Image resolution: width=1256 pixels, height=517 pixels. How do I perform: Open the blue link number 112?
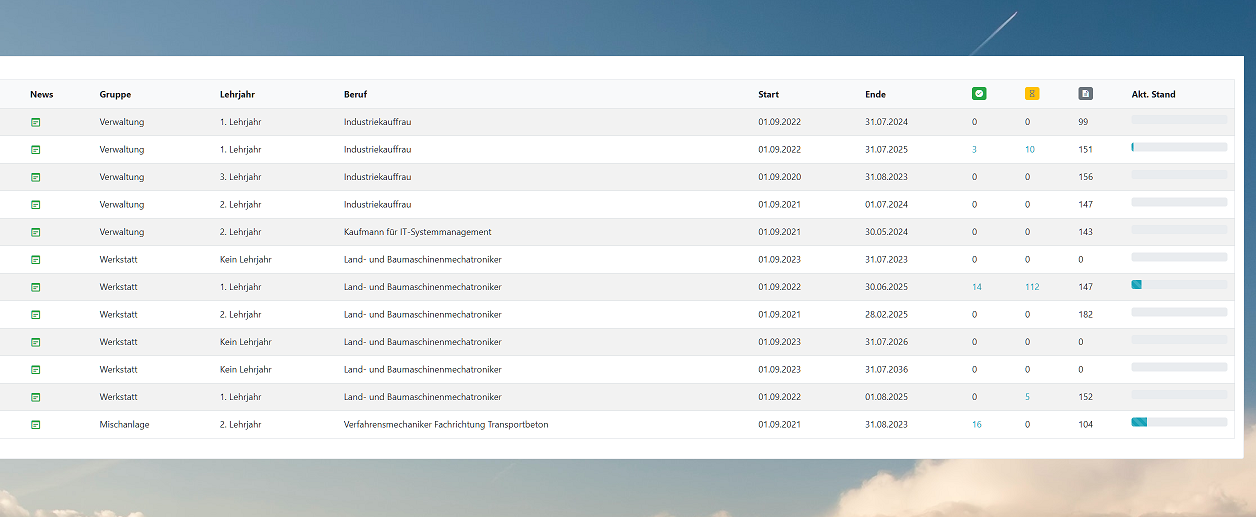[1032, 287]
